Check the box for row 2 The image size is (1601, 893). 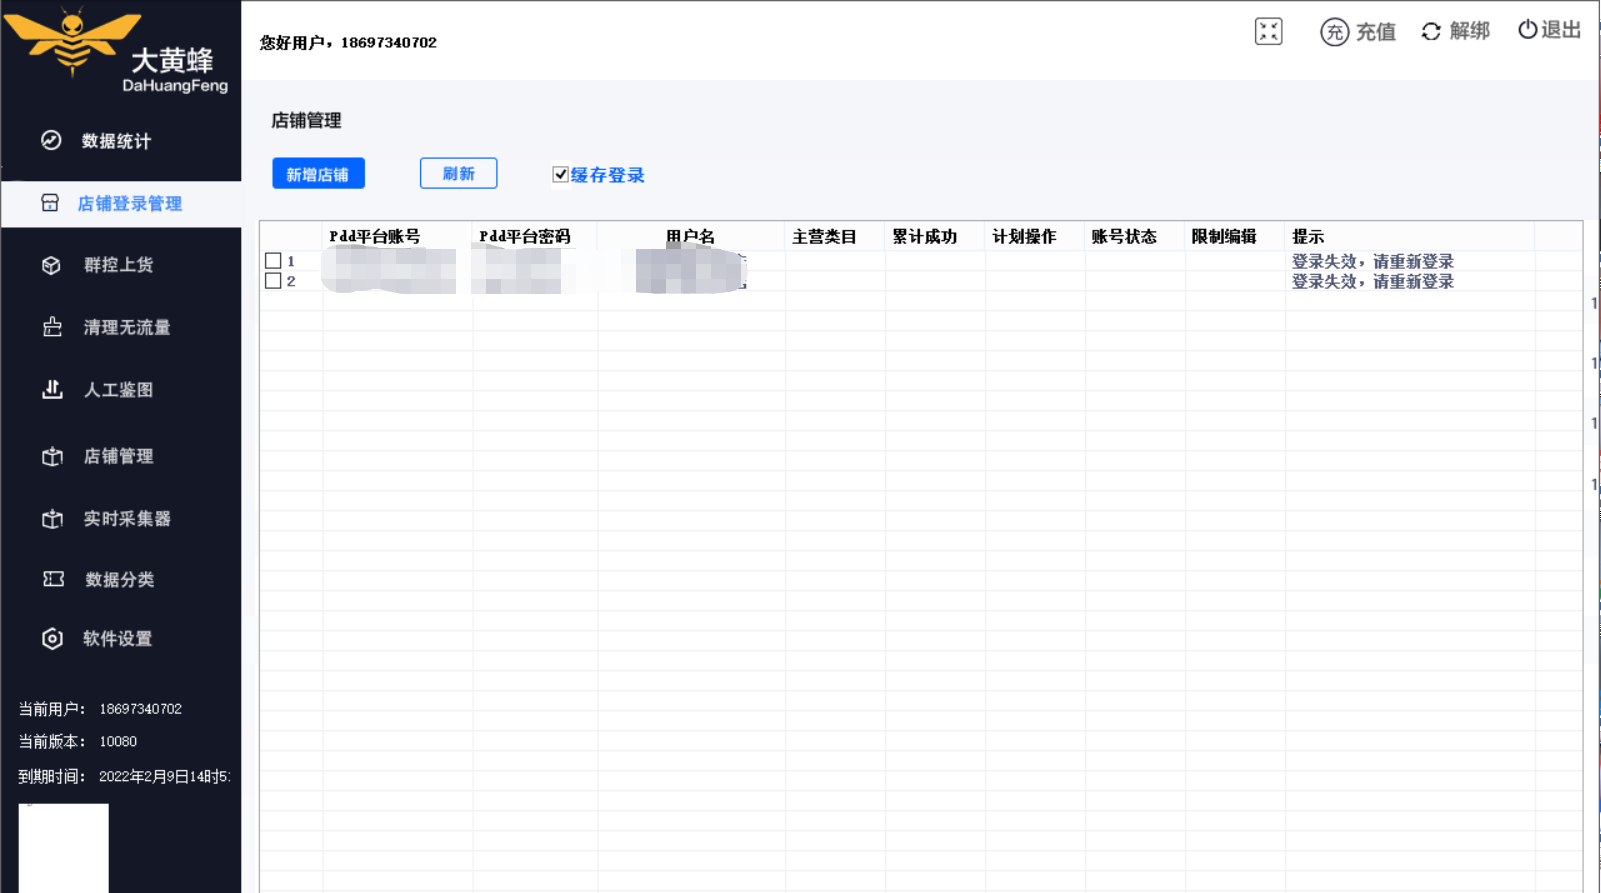click(x=273, y=281)
